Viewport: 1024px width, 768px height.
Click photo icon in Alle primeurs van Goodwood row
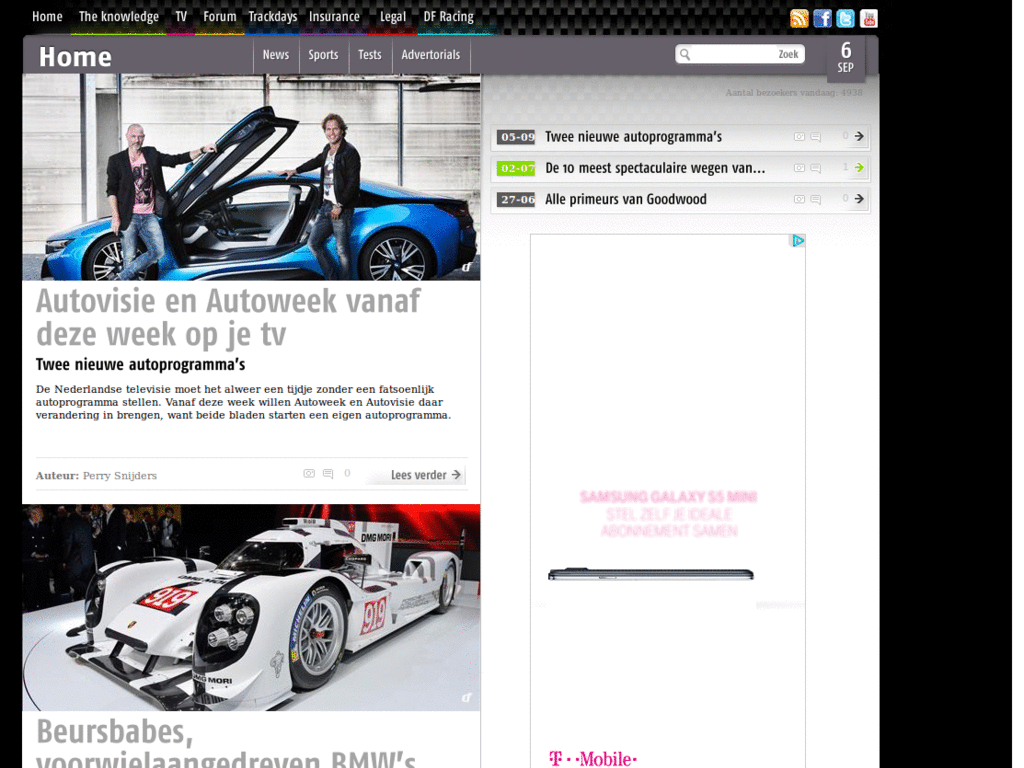[x=799, y=199]
